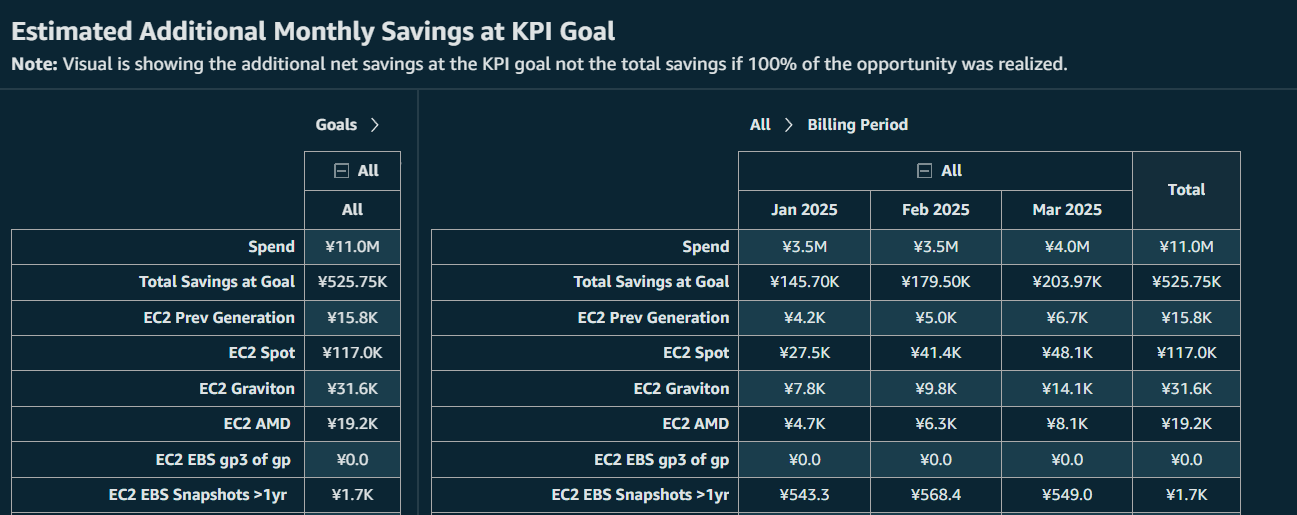Click the chevron between All and Billing Period
1297x515 pixels.
(x=788, y=125)
